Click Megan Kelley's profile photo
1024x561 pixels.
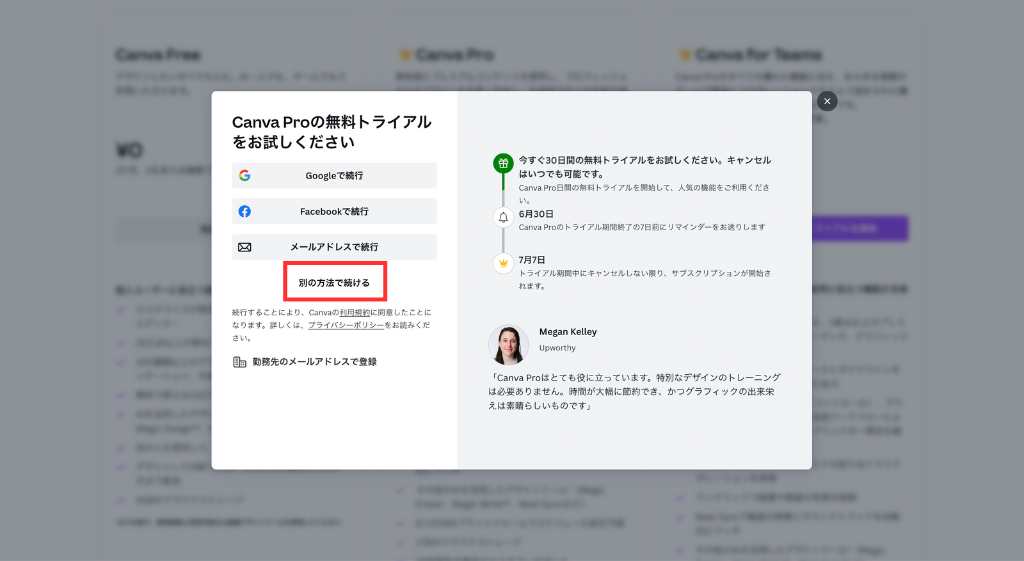point(508,344)
